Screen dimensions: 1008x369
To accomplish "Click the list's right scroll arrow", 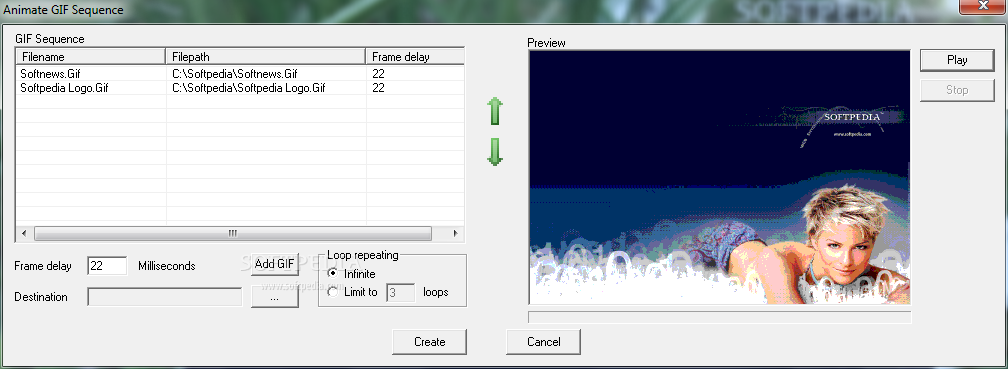I will [455, 233].
